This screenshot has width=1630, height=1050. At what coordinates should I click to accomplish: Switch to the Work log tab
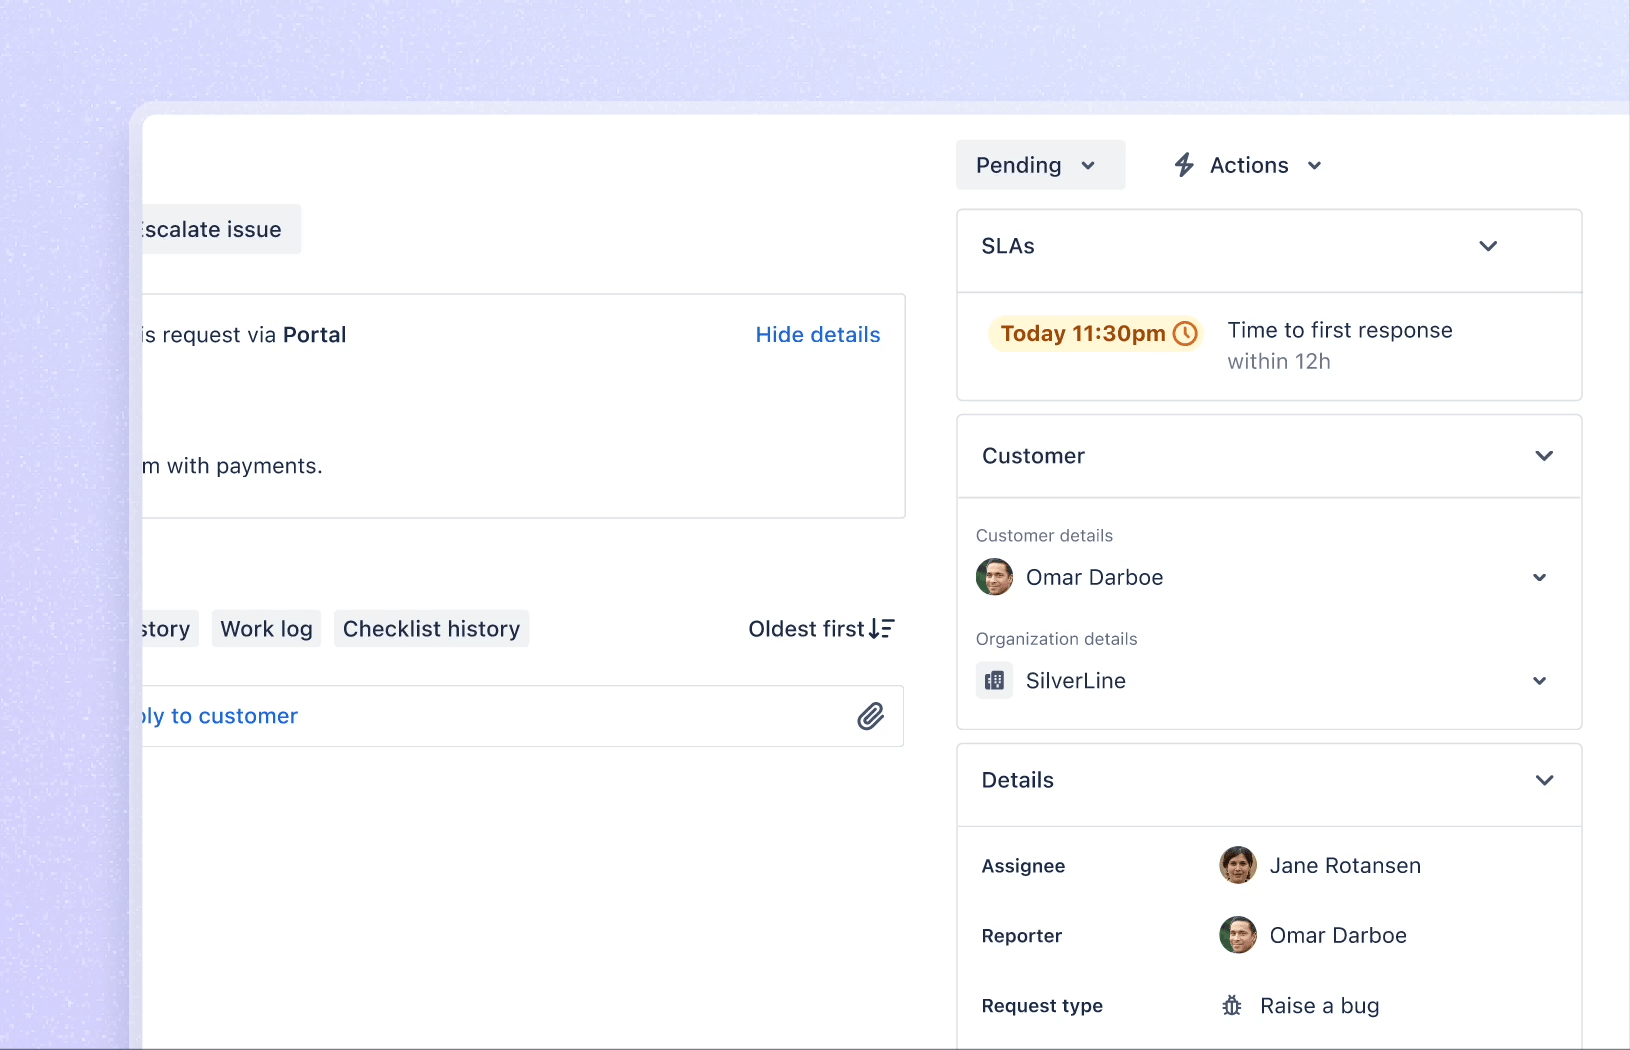point(265,628)
